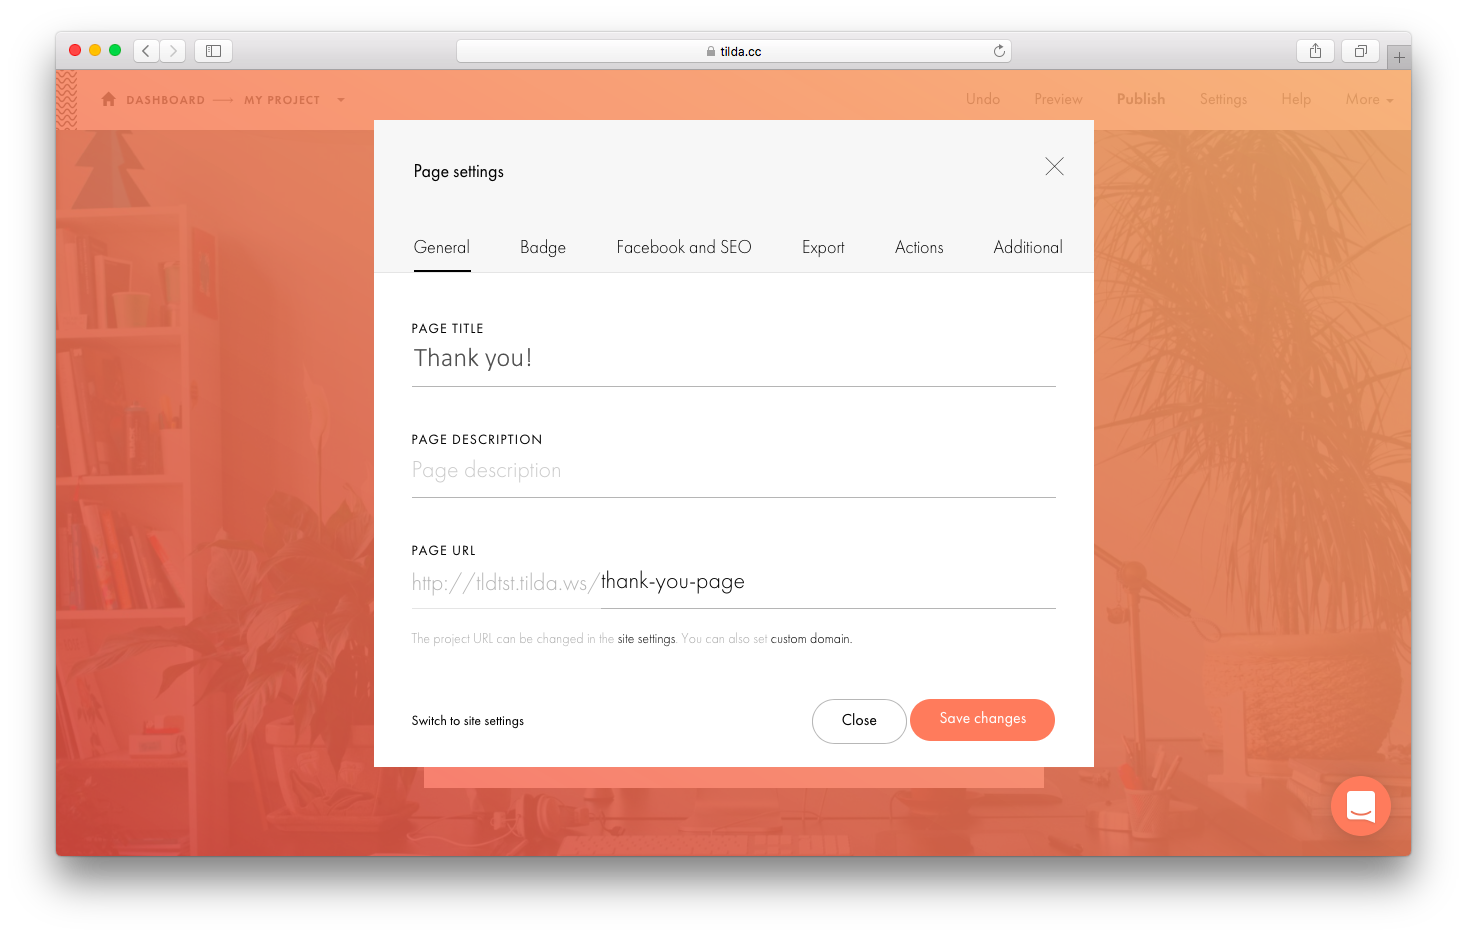Switch to the Export tab

click(x=822, y=247)
